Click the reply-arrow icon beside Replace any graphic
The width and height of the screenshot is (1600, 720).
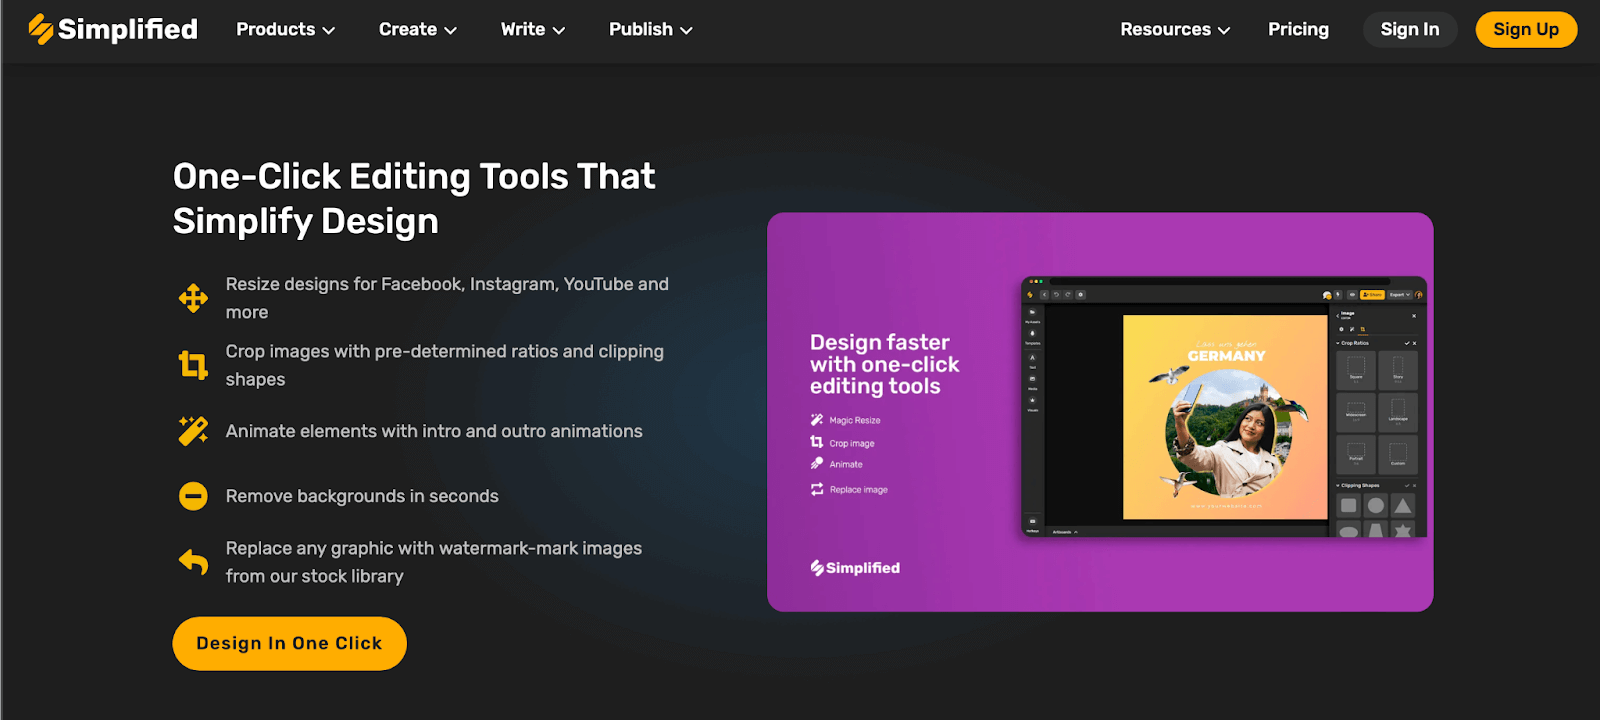coord(193,562)
